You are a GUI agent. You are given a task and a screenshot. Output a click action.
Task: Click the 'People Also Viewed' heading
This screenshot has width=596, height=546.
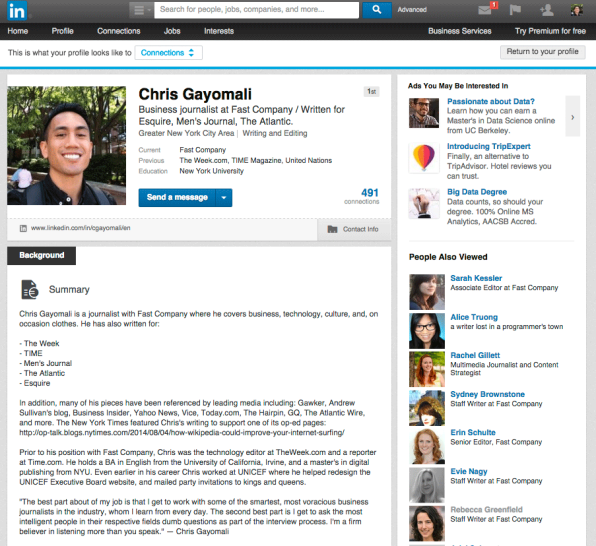pyautogui.click(x=448, y=257)
